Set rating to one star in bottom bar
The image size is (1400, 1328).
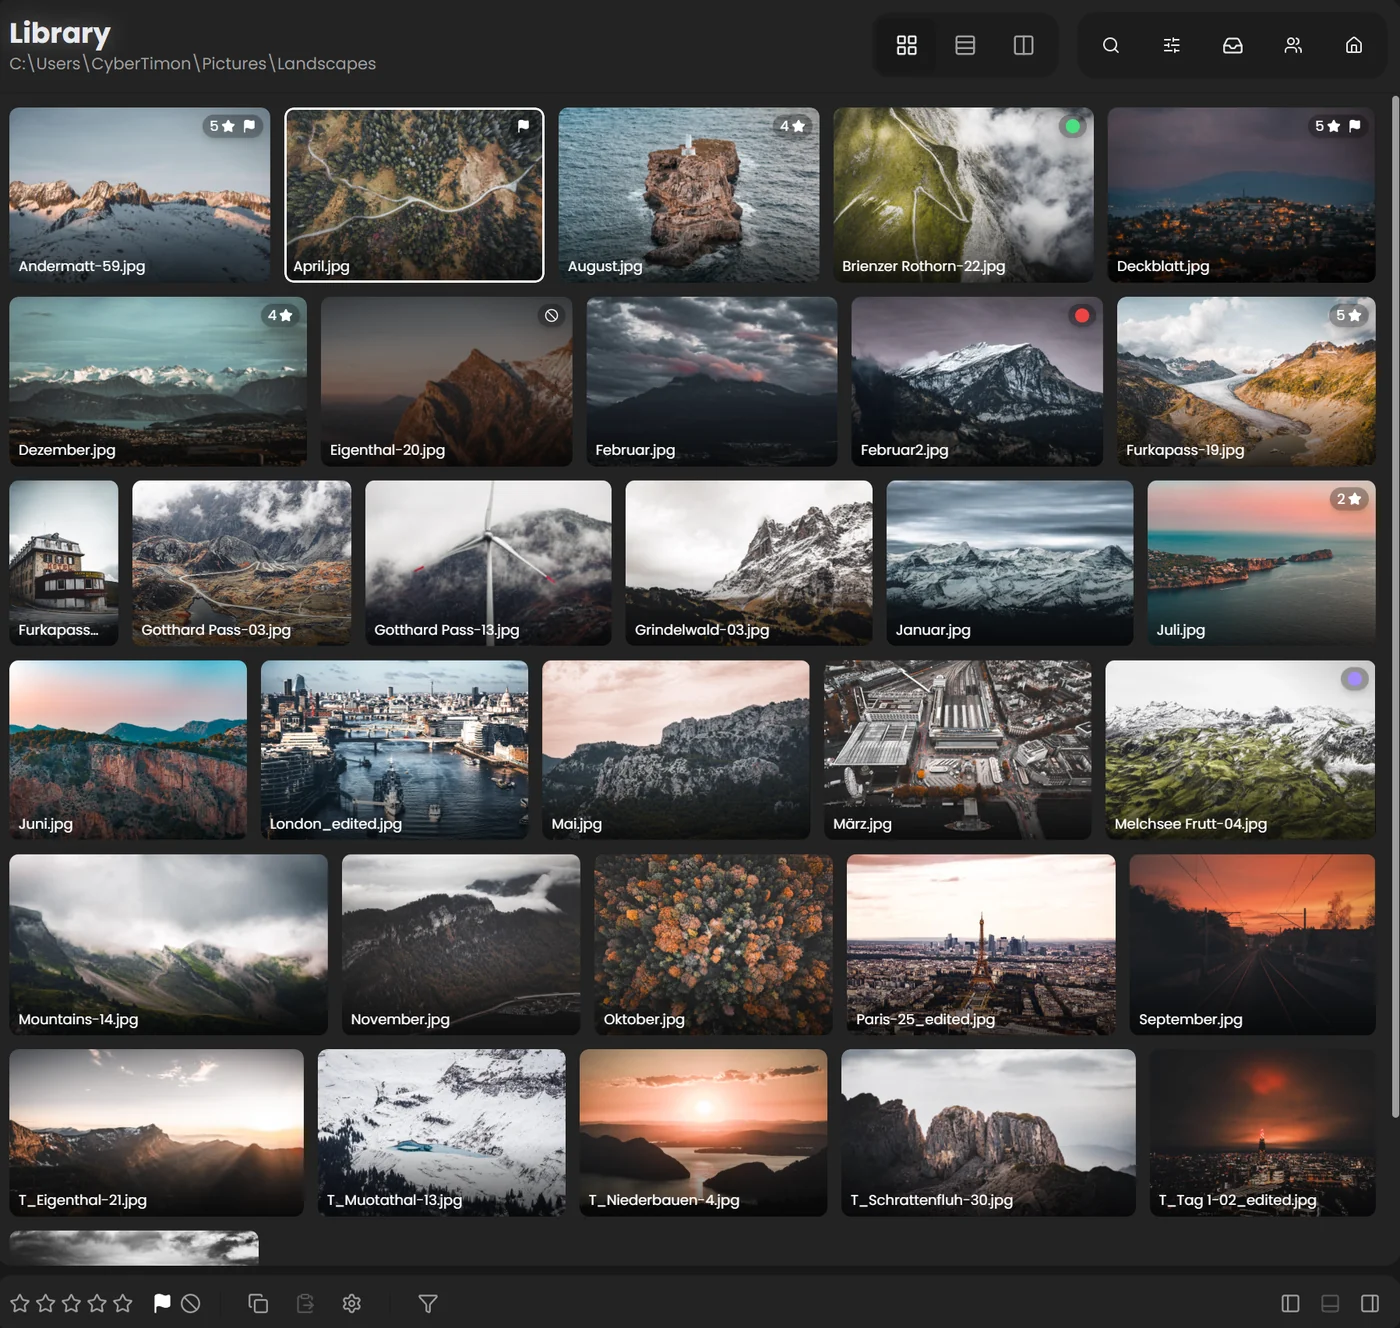20,1303
